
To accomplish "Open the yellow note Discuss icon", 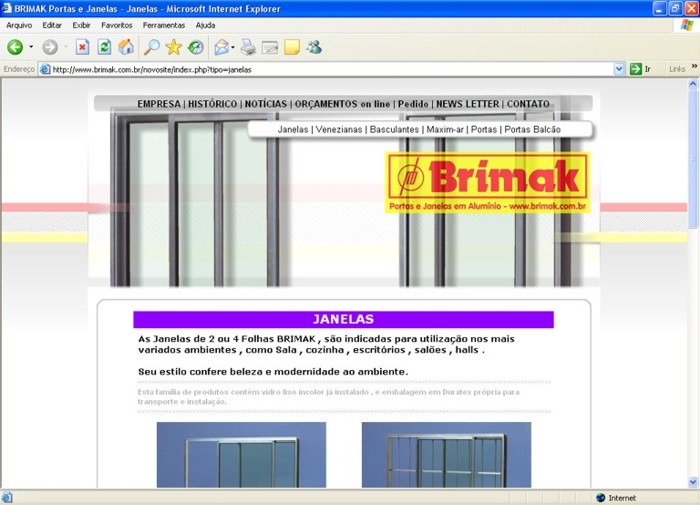I will [x=292, y=47].
